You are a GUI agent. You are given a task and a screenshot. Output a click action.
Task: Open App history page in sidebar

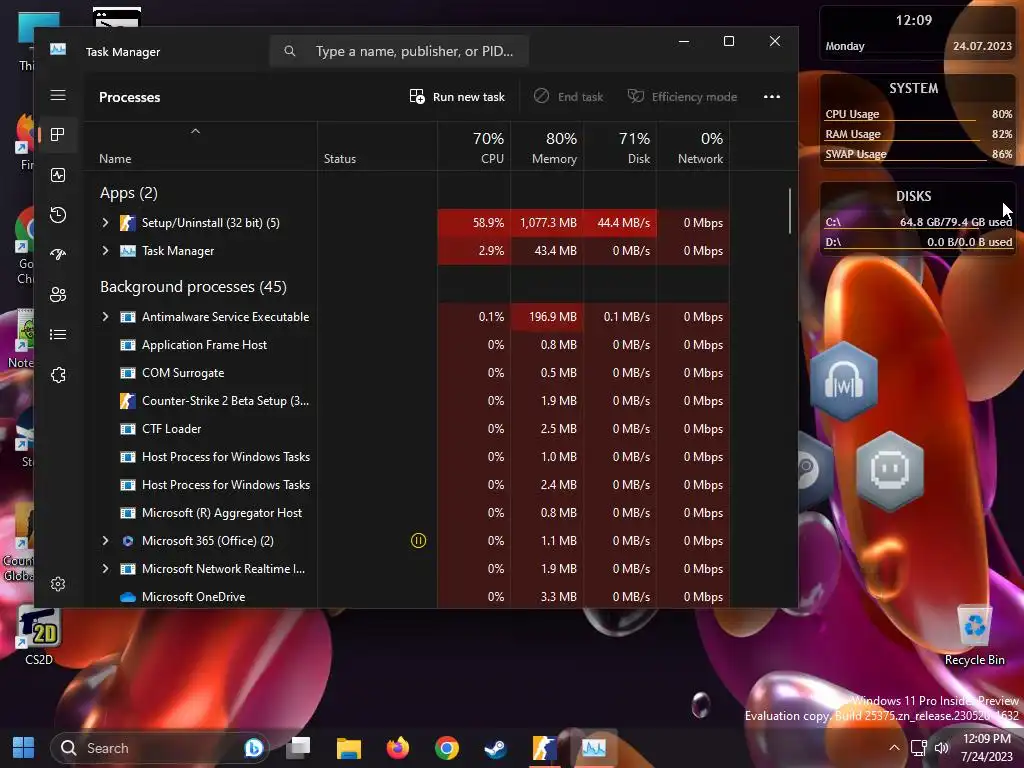point(58,215)
